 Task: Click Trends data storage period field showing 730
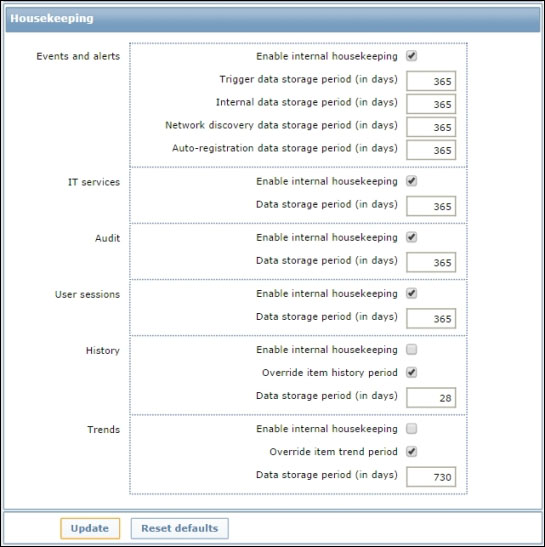[431, 477]
